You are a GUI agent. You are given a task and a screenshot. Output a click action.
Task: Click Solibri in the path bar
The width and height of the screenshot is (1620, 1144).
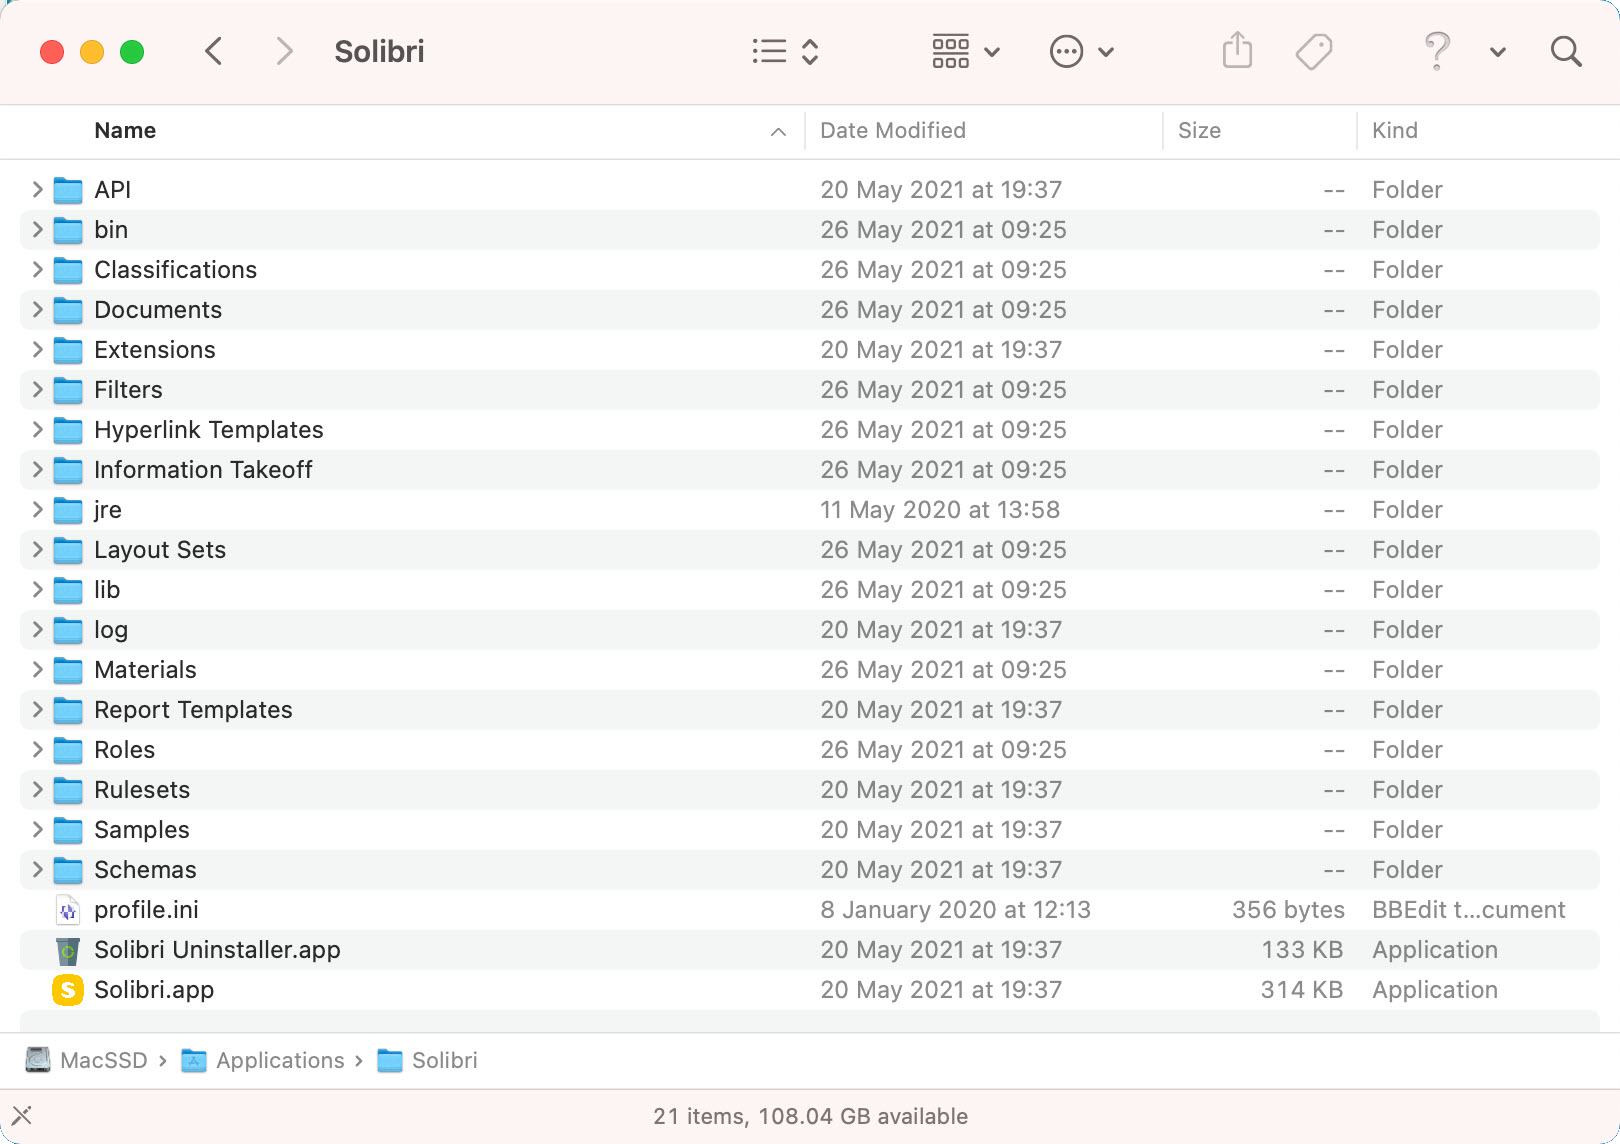pyautogui.click(x=444, y=1060)
